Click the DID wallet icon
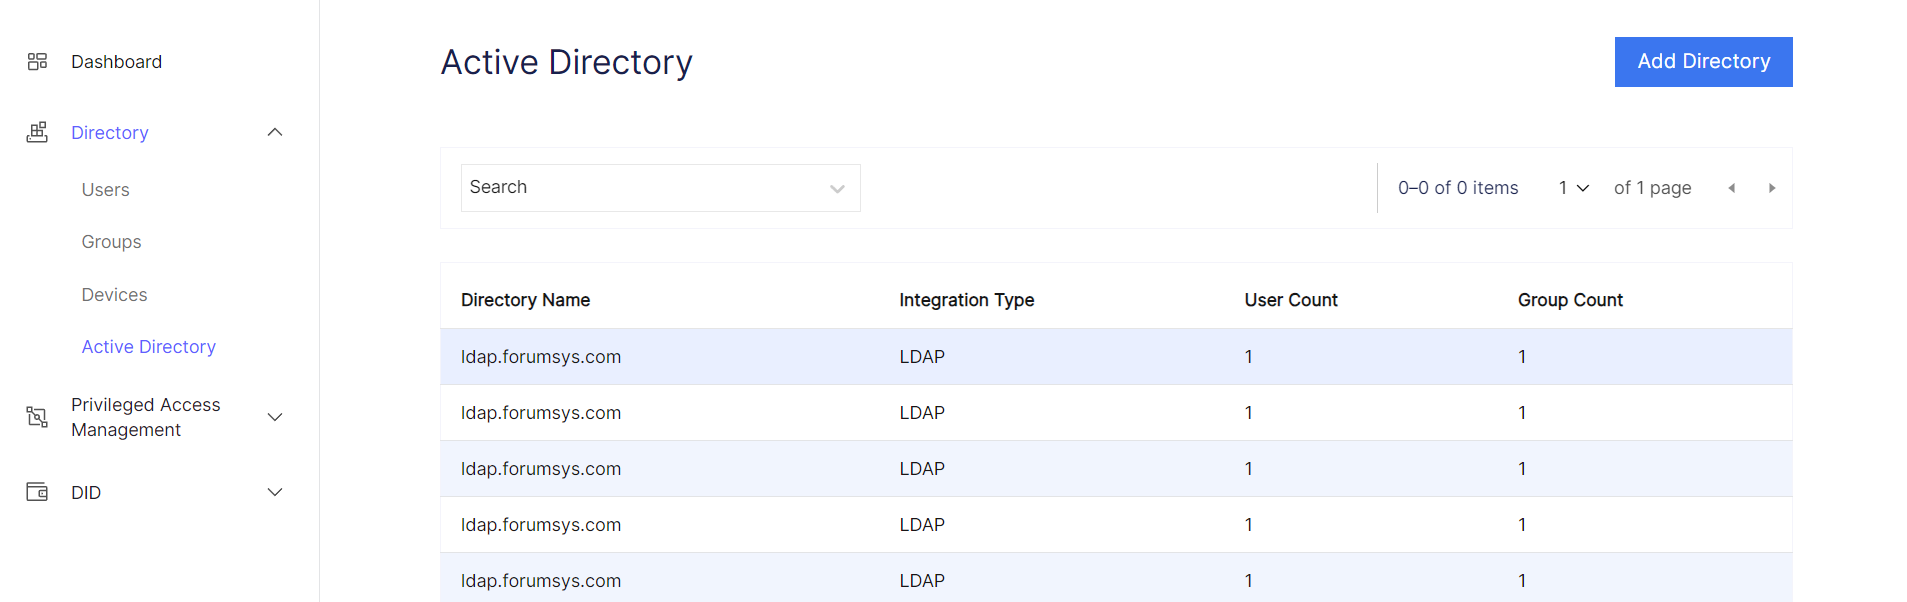The width and height of the screenshot is (1907, 602). pyautogui.click(x=37, y=492)
